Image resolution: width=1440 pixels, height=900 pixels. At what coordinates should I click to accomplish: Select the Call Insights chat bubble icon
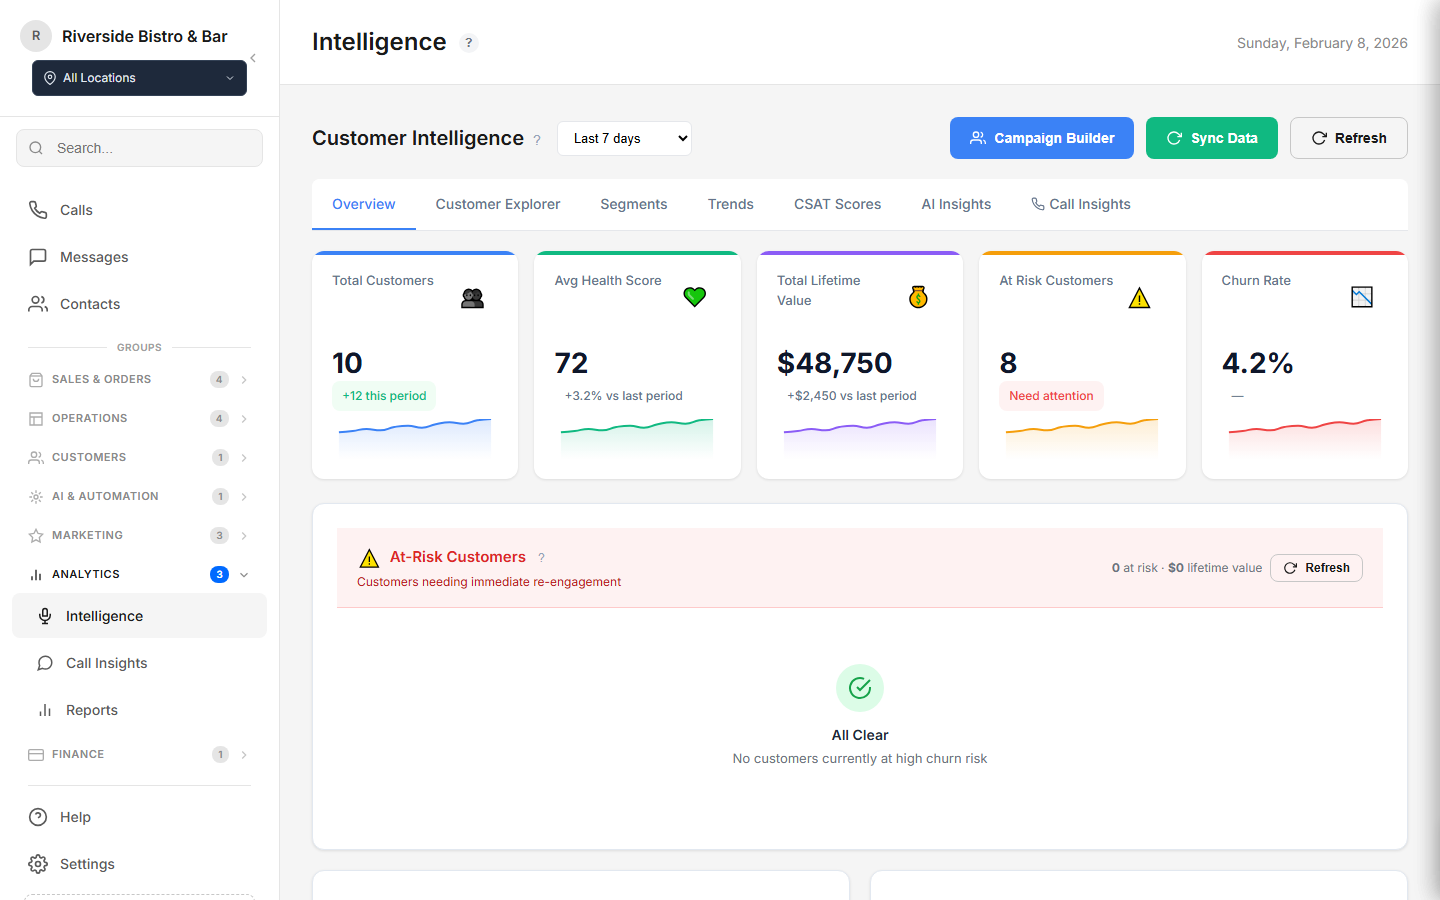[44, 663]
